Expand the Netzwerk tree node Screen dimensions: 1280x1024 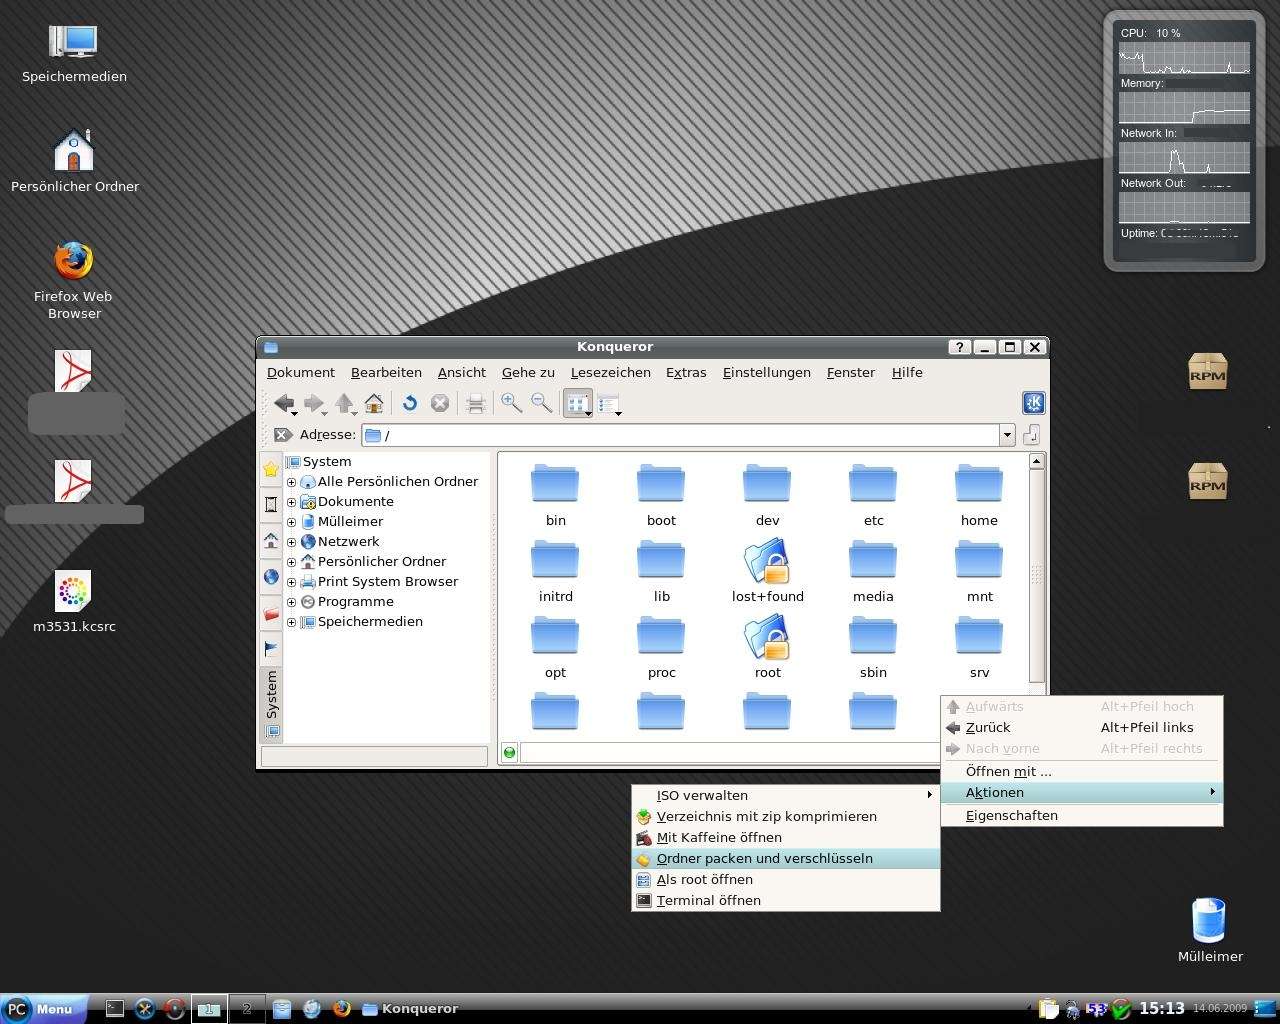[x=292, y=542]
